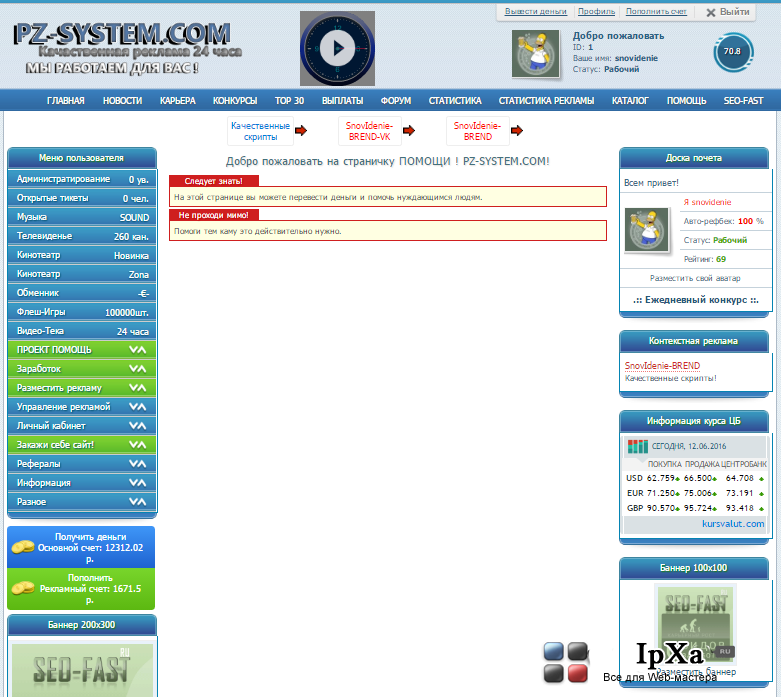Open ПОМОЩЬ in the nav bar
781x697 pixels.
coord(686,101)
